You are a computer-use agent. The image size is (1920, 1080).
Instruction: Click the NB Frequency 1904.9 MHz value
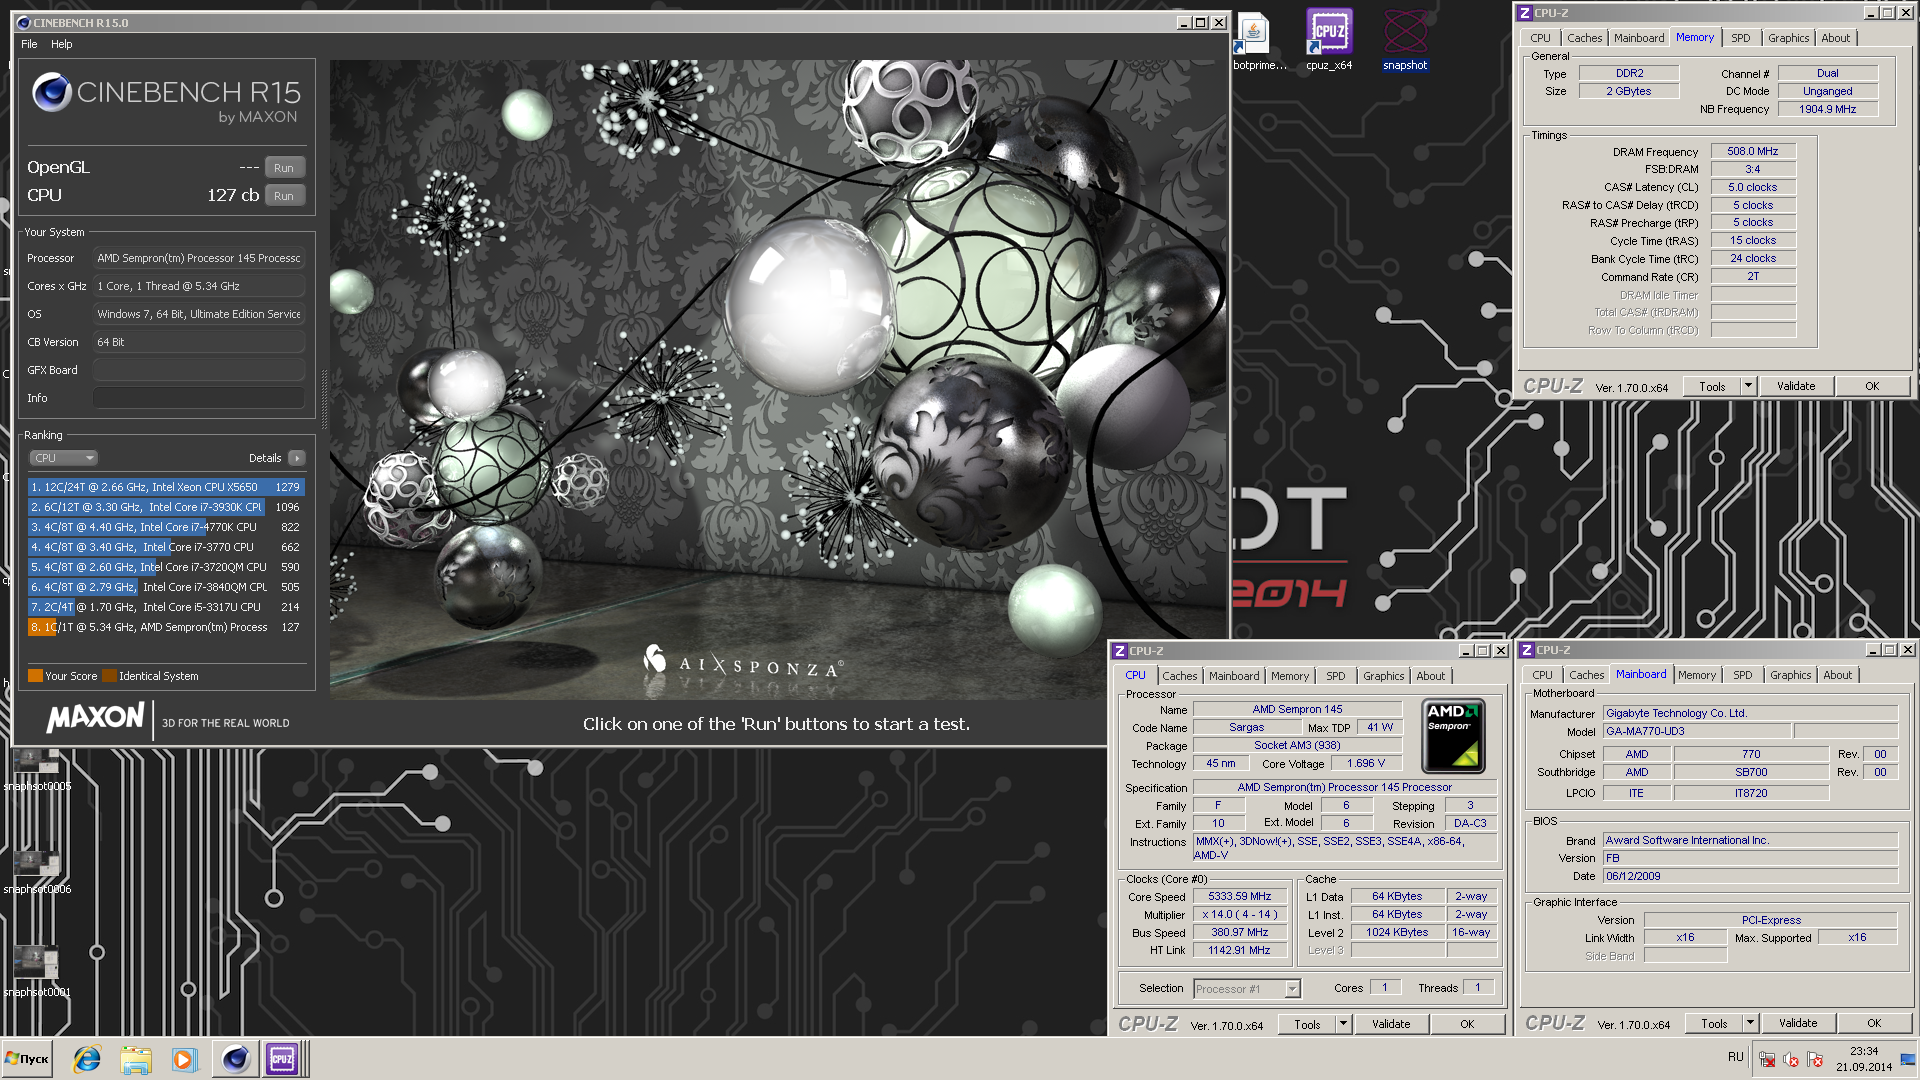(1828, 110)
